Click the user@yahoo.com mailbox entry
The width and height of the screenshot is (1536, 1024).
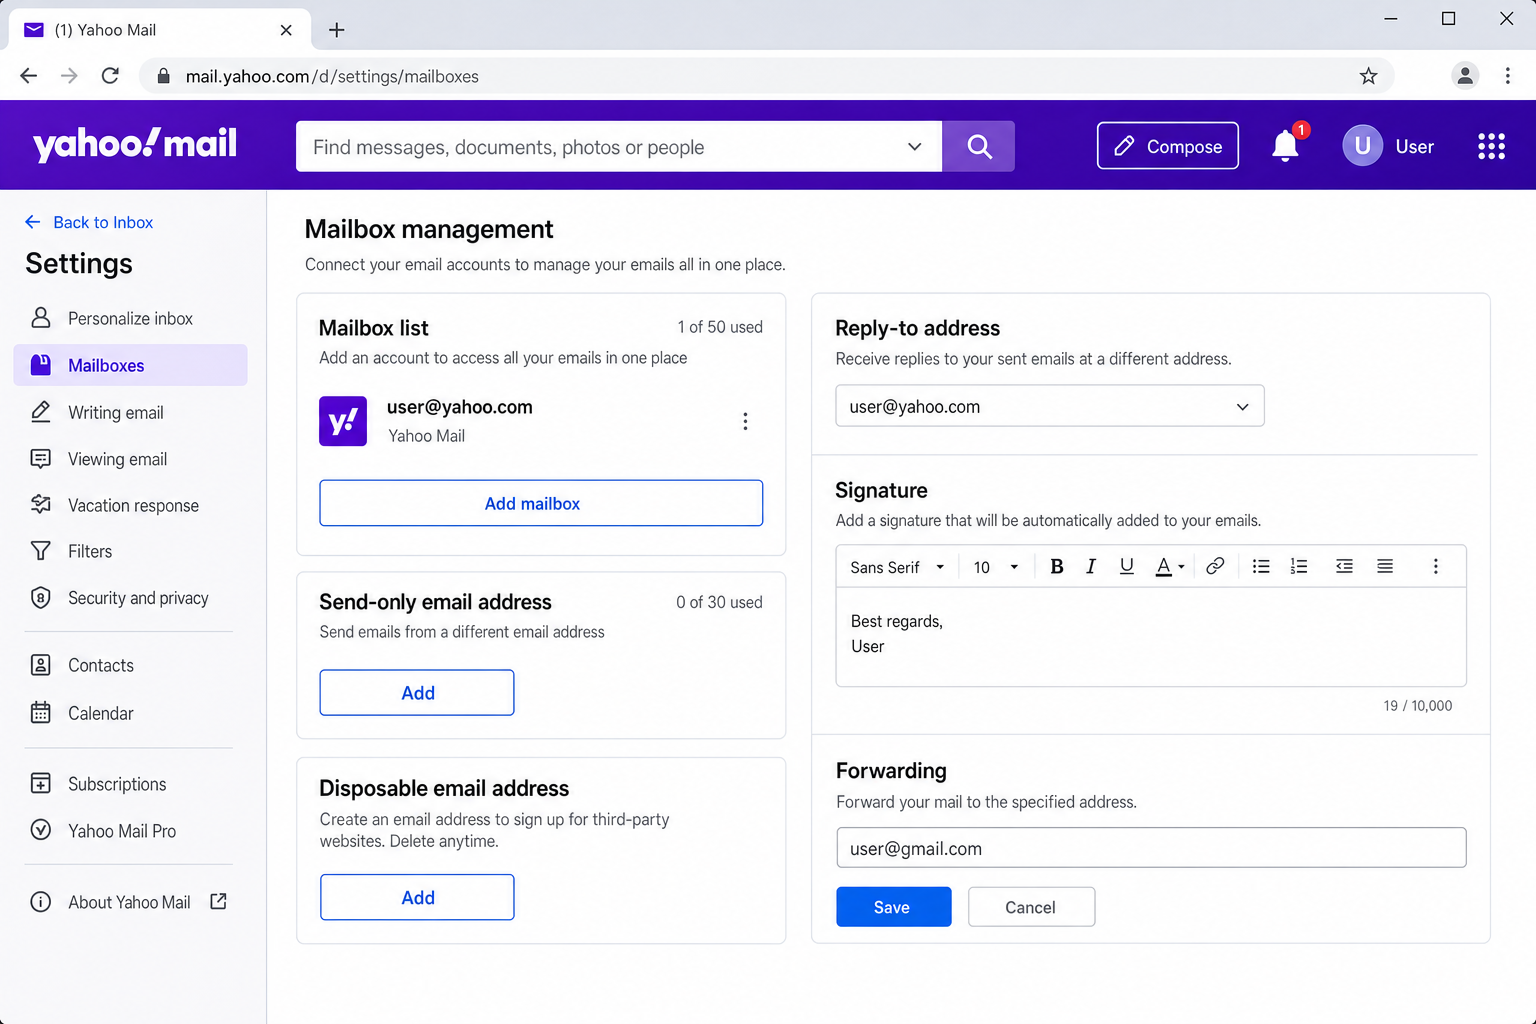click(x=541, y=421)
